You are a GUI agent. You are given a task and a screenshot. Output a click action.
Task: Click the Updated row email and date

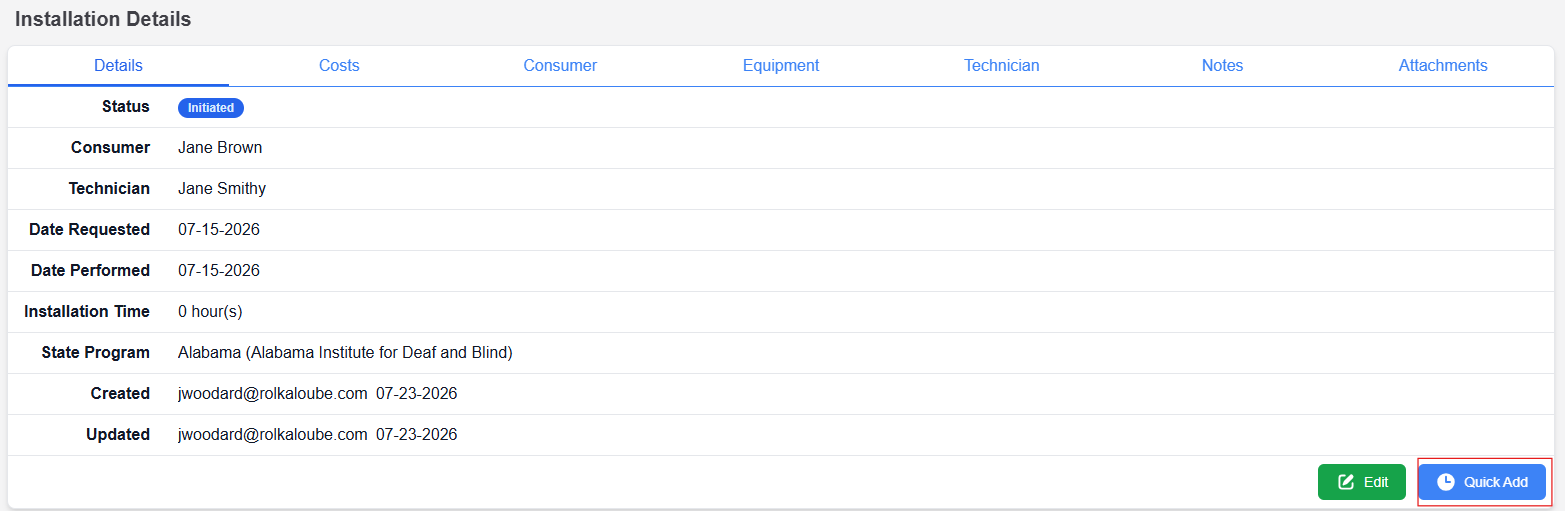pos(318,435)
